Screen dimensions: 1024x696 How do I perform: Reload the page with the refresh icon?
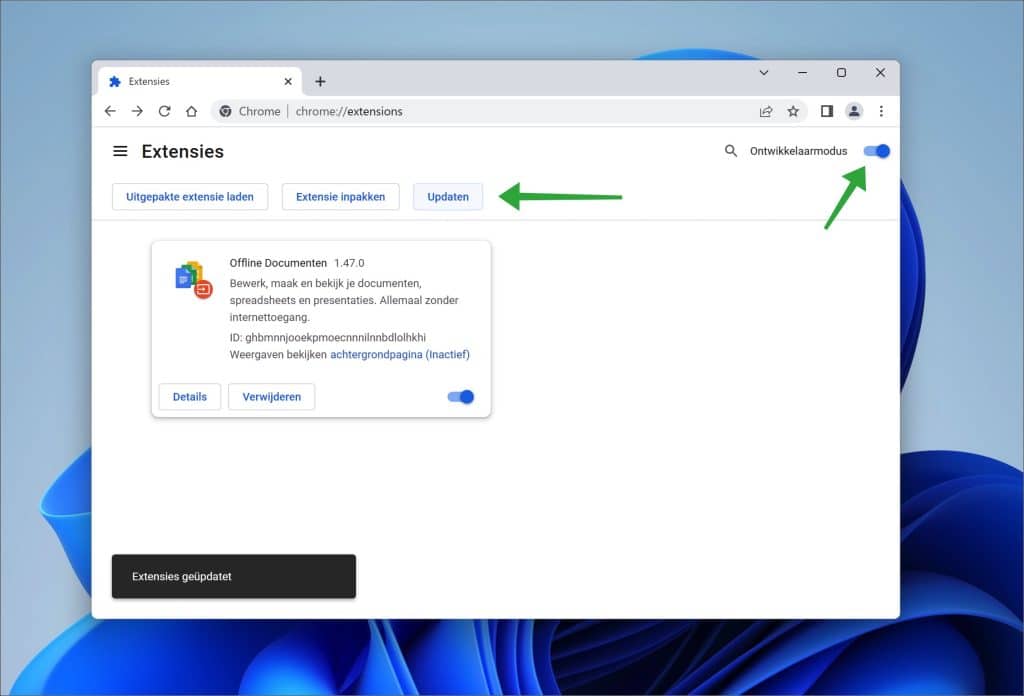point(164,111)
